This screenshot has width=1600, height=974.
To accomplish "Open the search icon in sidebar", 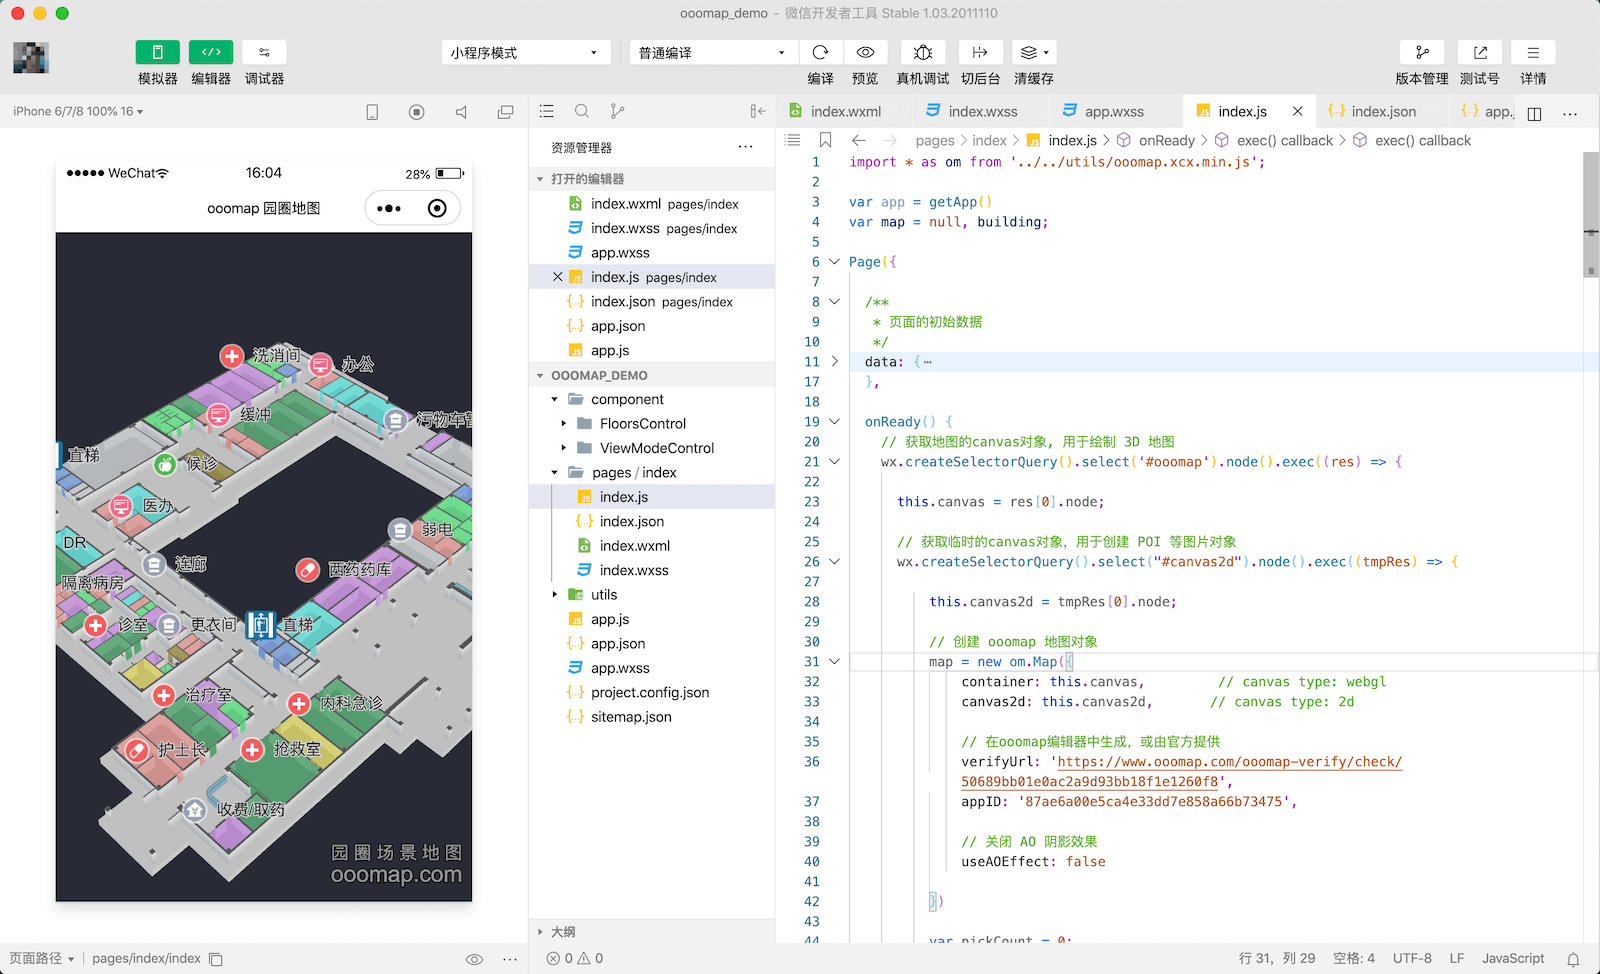I will tap(582, 111).
